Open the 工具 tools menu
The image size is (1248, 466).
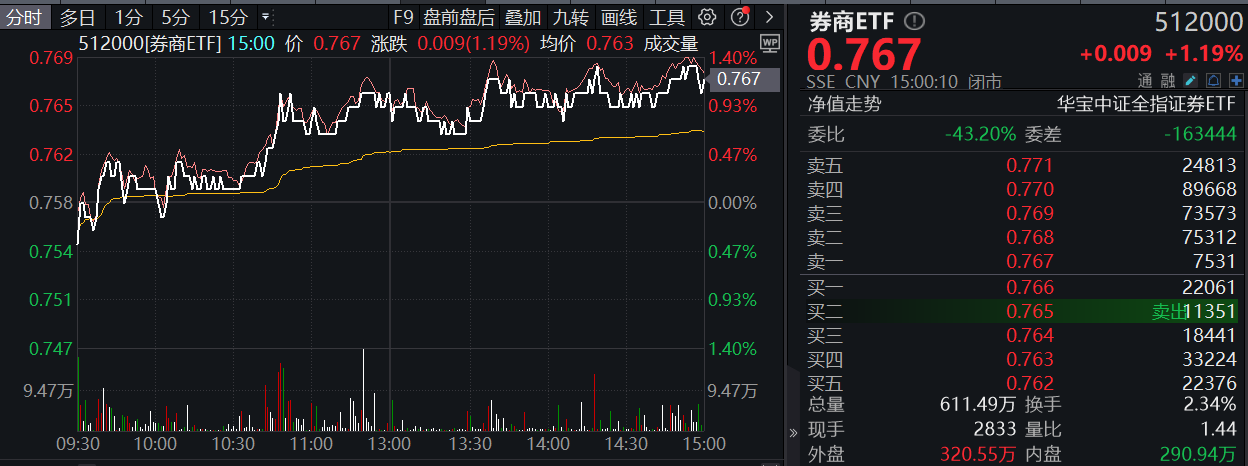click(667, 17)
